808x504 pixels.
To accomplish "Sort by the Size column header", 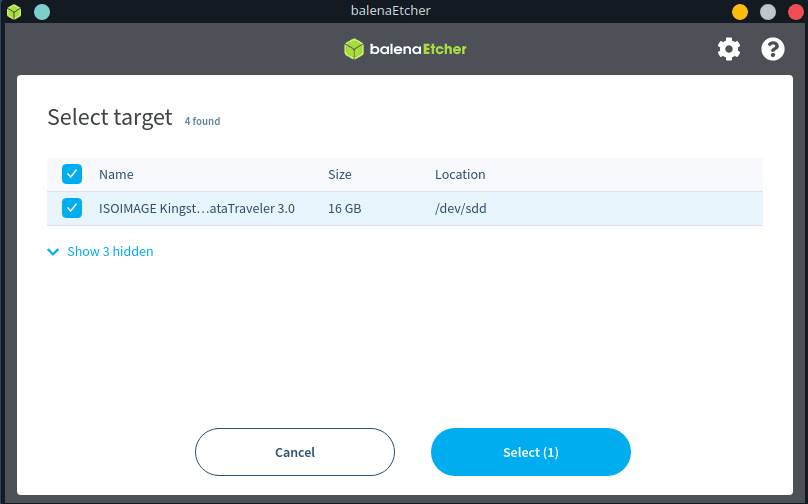I will 340,174.
